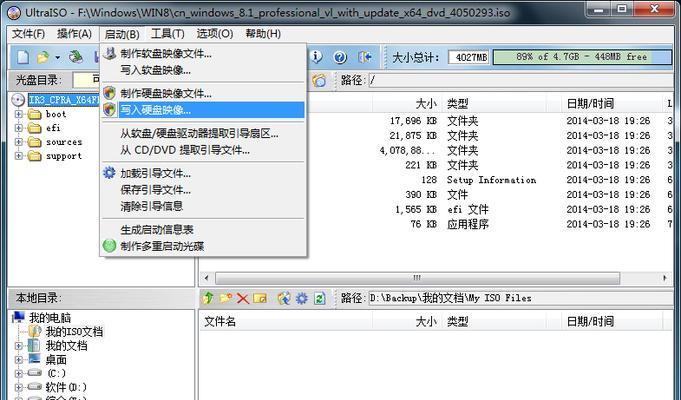Choose 制作多重启动光碟 menu entry
This screenshot has width=681, height=400.
(x=203, y=246)
